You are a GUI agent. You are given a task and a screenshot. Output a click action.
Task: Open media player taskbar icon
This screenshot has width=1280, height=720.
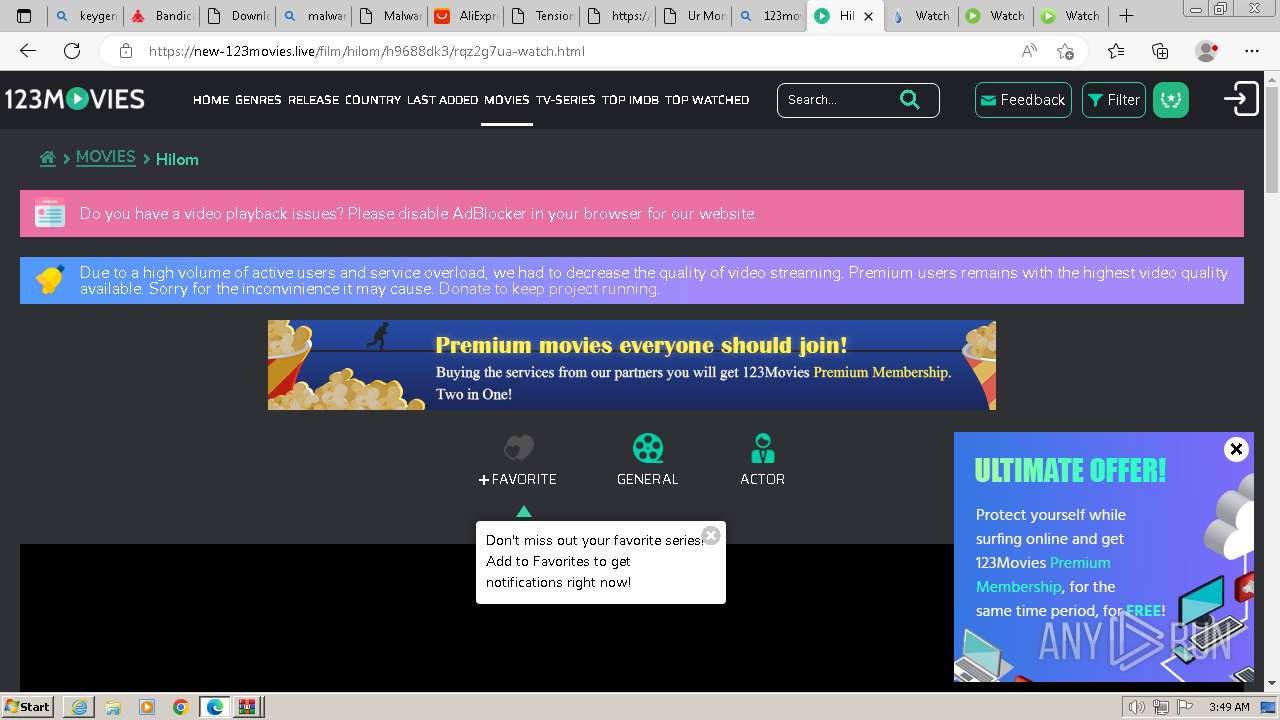147,707
